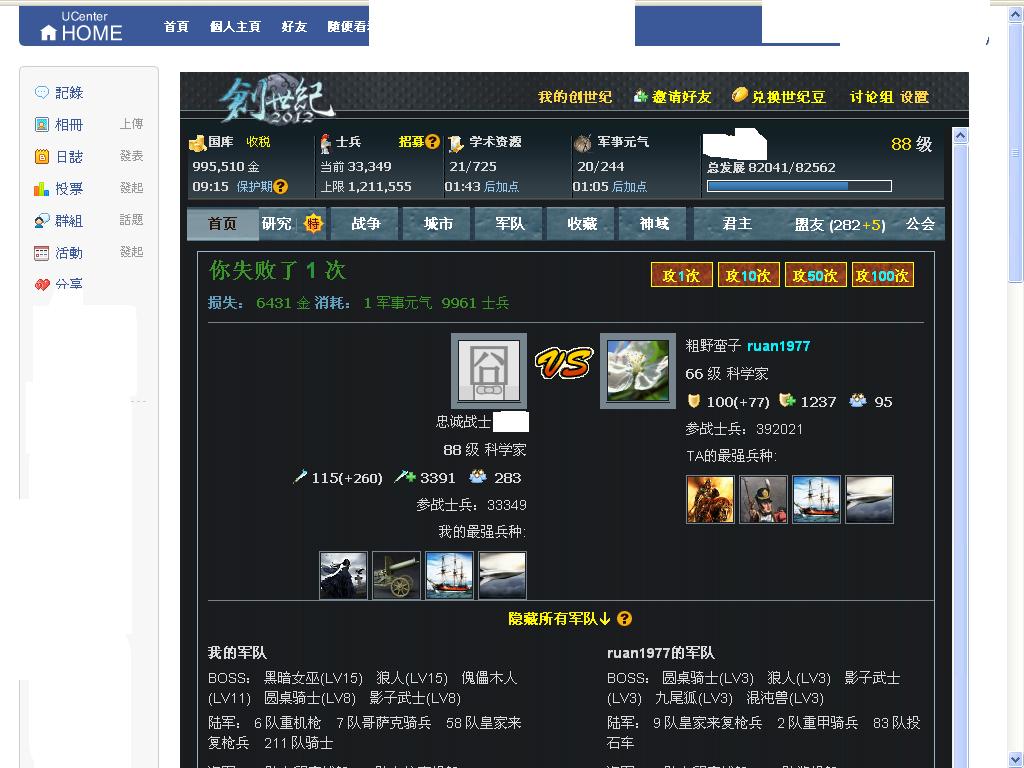Open the 公会 tab

pyautogui.click(x=920, y=224)
